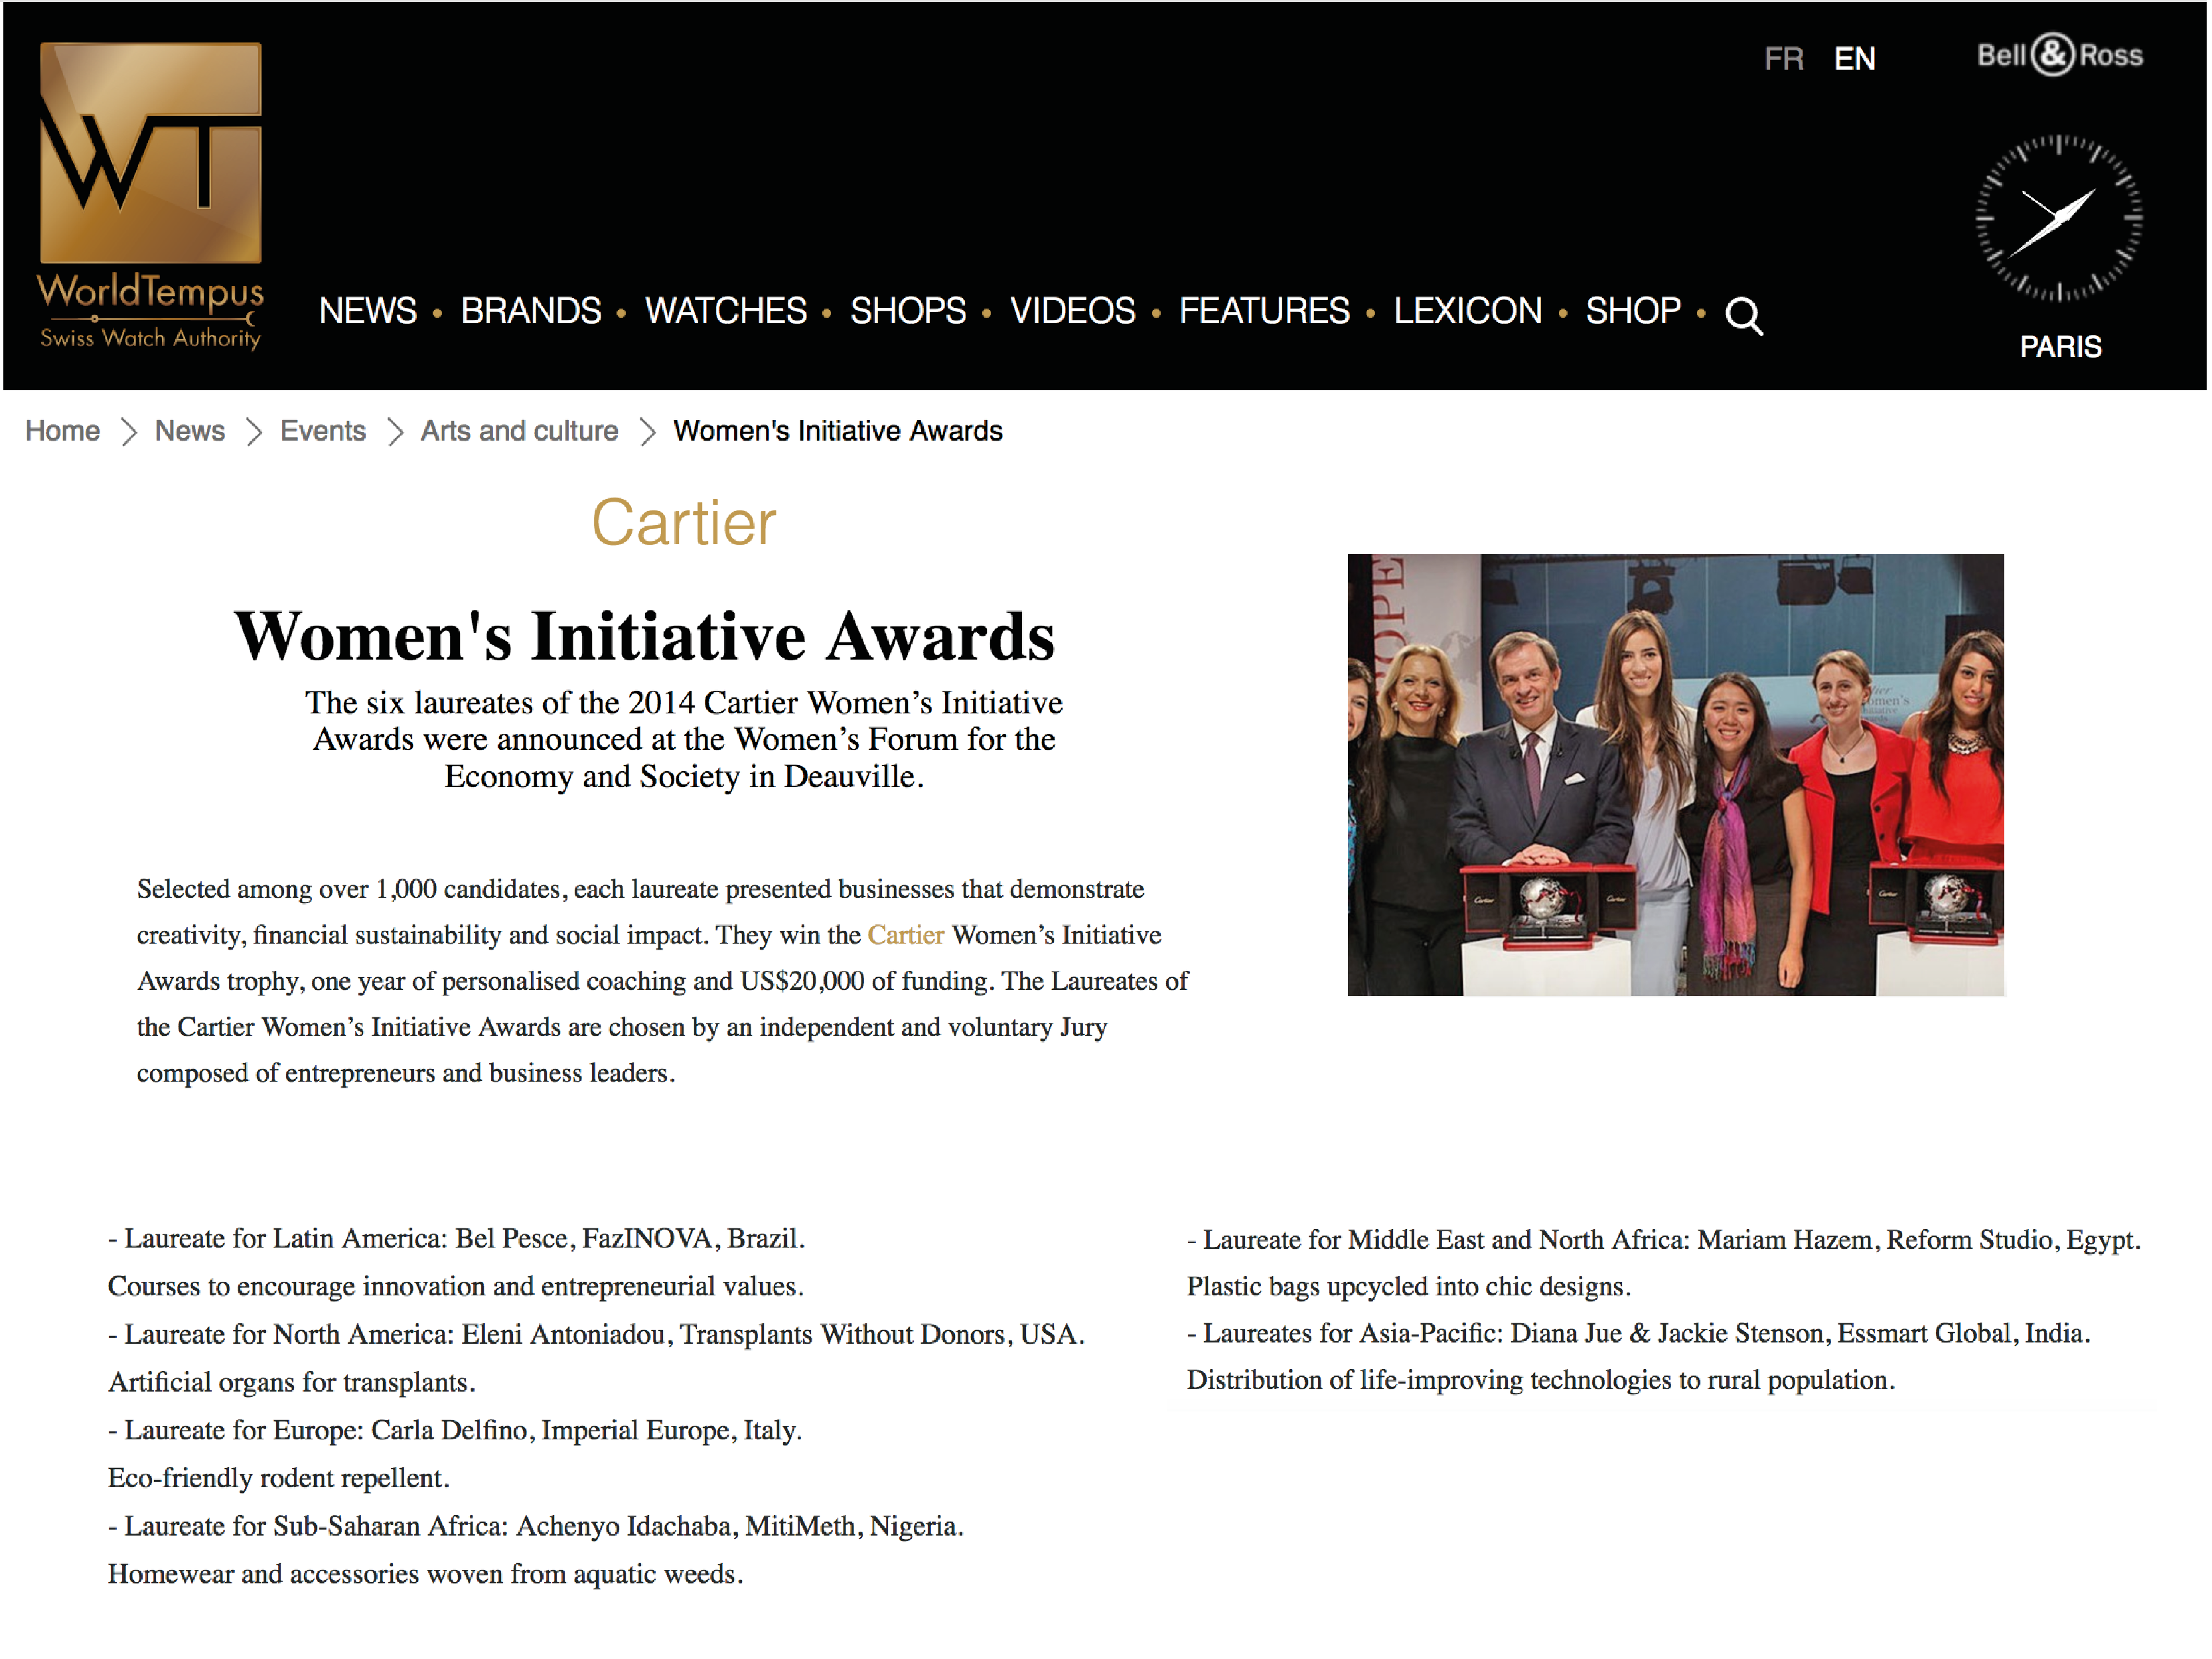
Task: Open the FEATURES menu item
Action: click(x=1264, y=311)
